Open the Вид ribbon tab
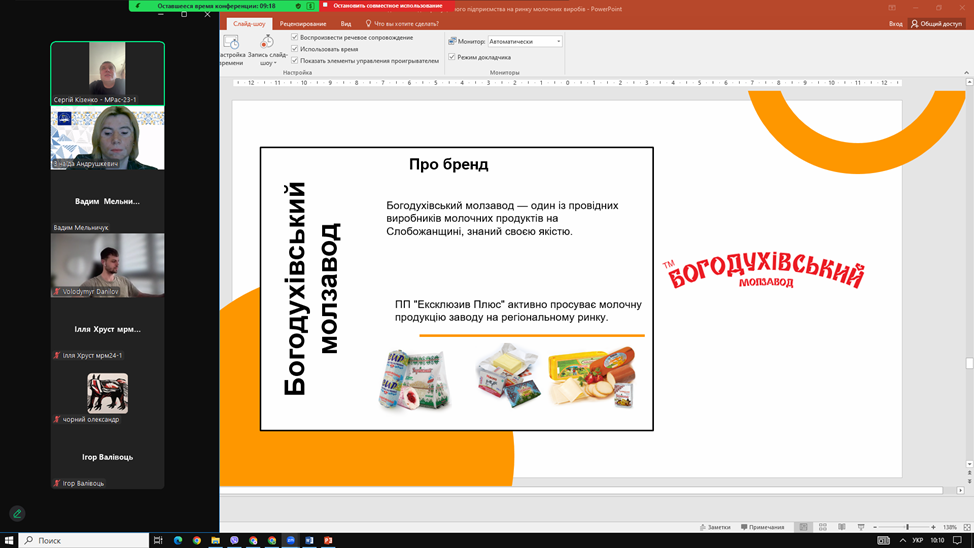 point(346,24)
